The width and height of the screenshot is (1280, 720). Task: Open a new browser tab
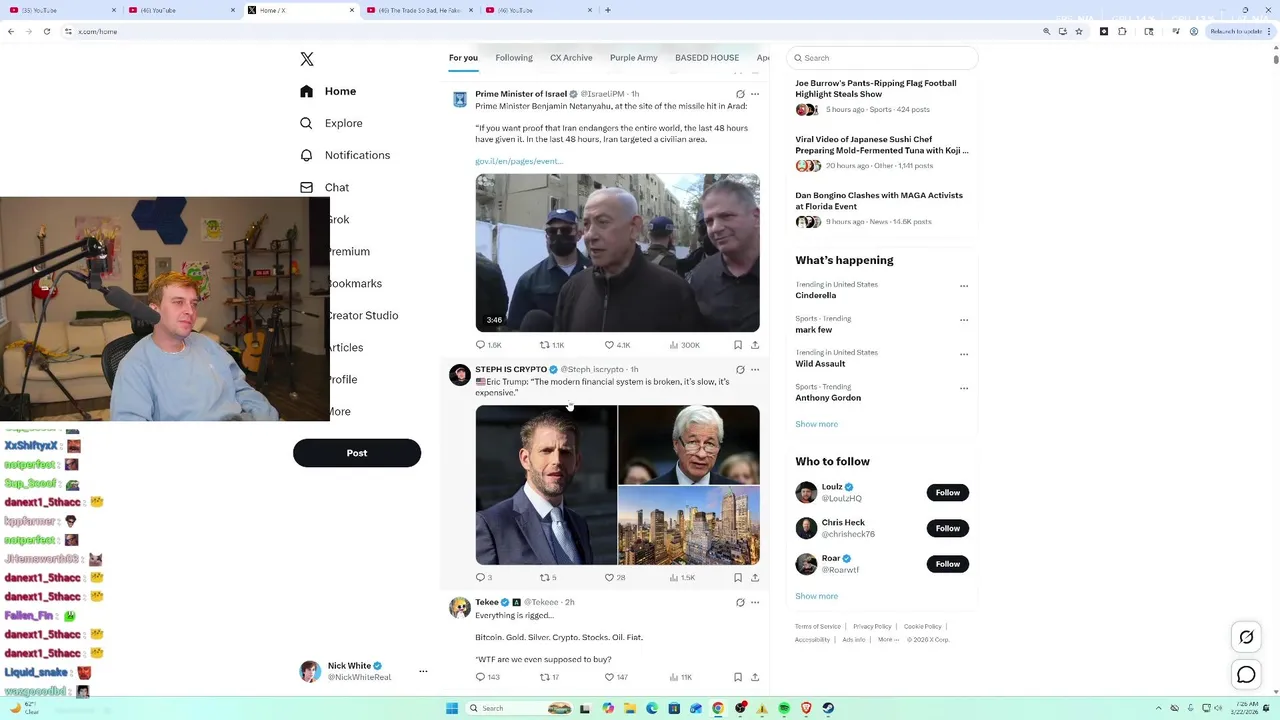click(608, 10)
